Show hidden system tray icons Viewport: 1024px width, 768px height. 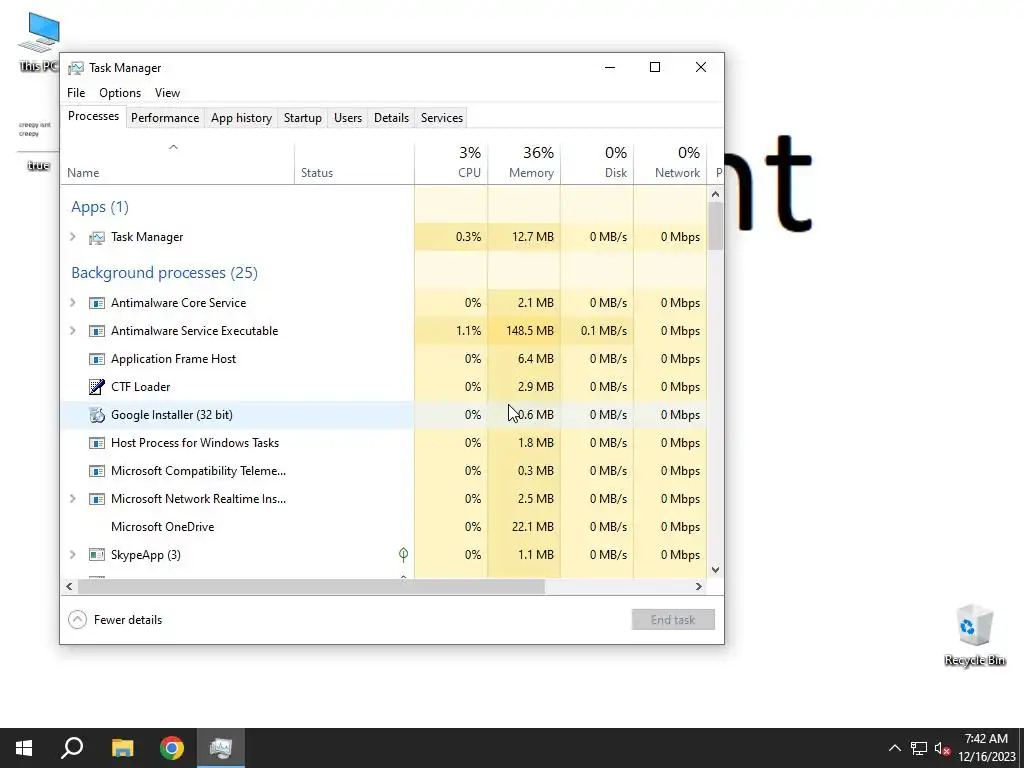click(895, 748)
